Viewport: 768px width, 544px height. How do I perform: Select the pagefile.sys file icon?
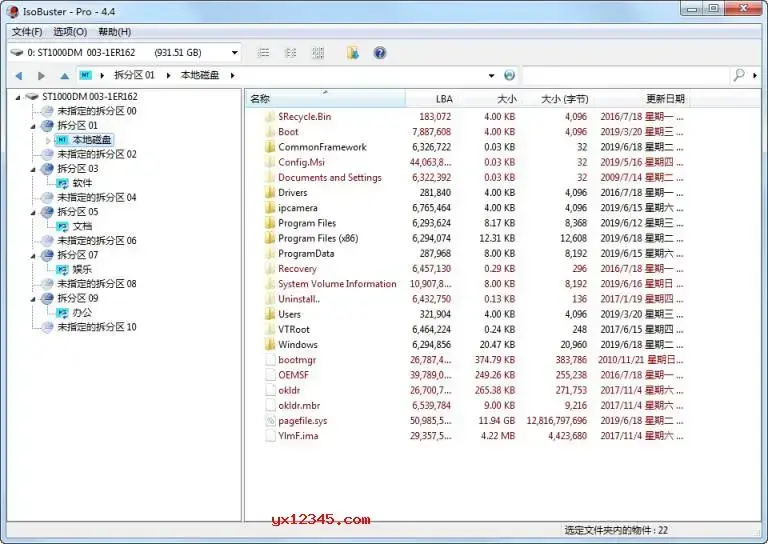point(270,420)
